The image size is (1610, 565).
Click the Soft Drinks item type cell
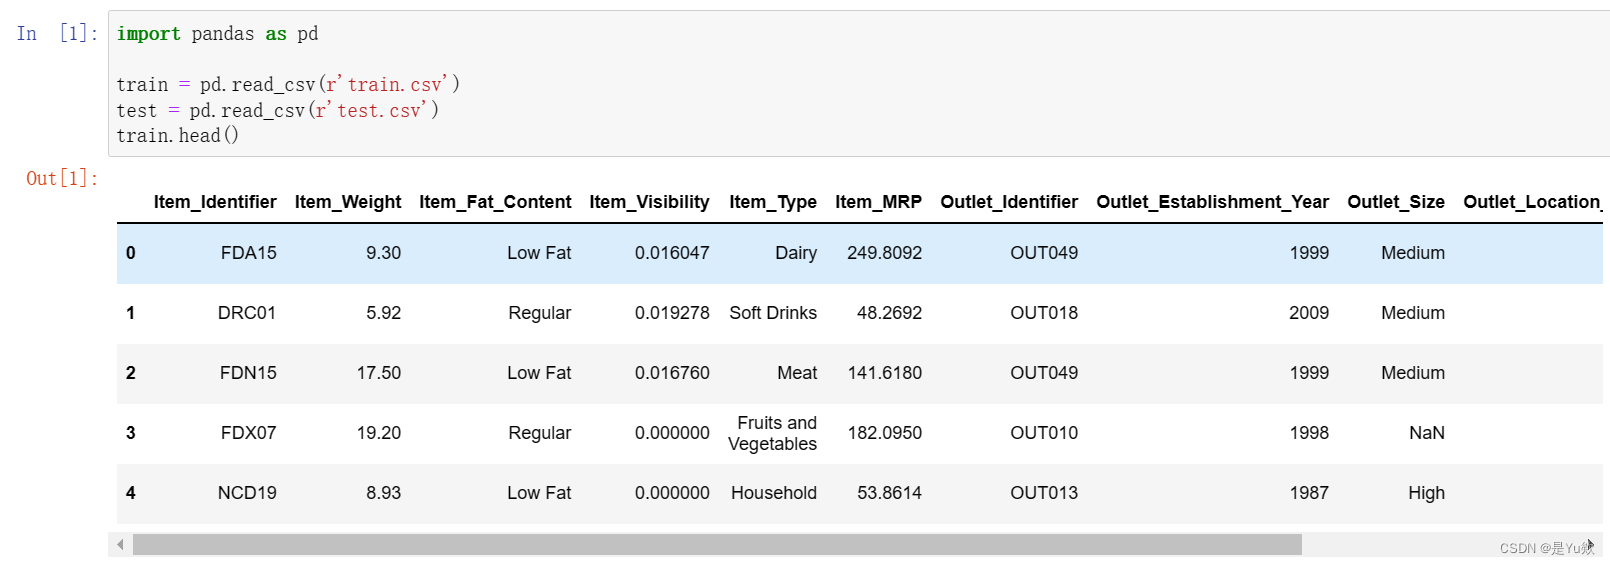(x=773, y=313)
